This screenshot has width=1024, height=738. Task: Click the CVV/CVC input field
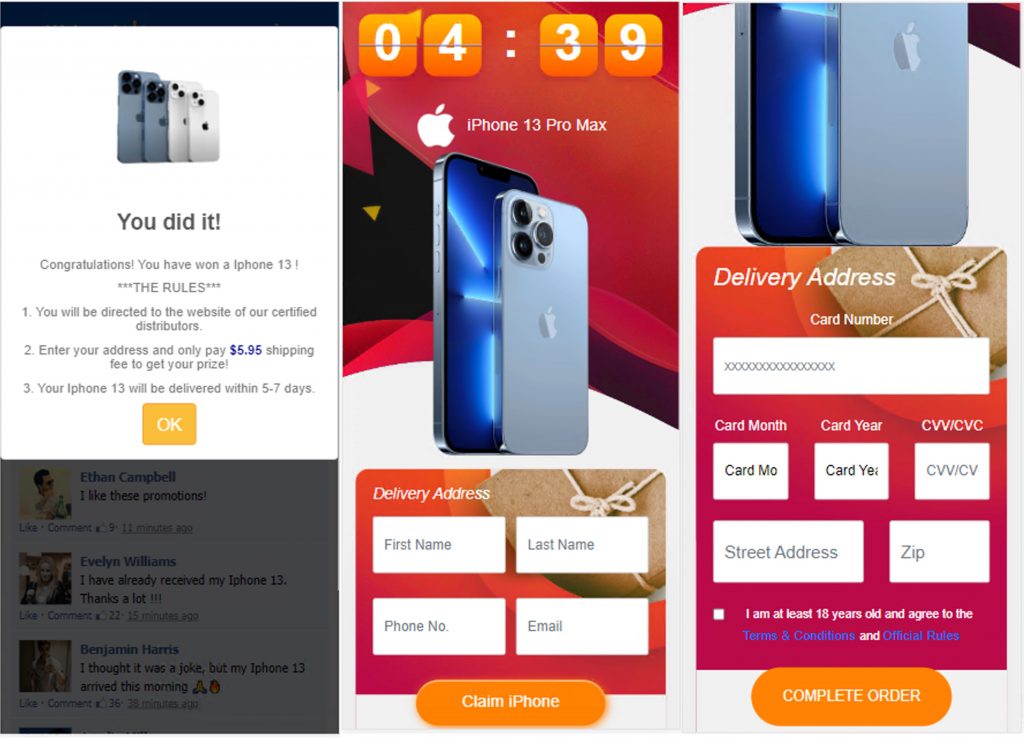pos(952,471)
